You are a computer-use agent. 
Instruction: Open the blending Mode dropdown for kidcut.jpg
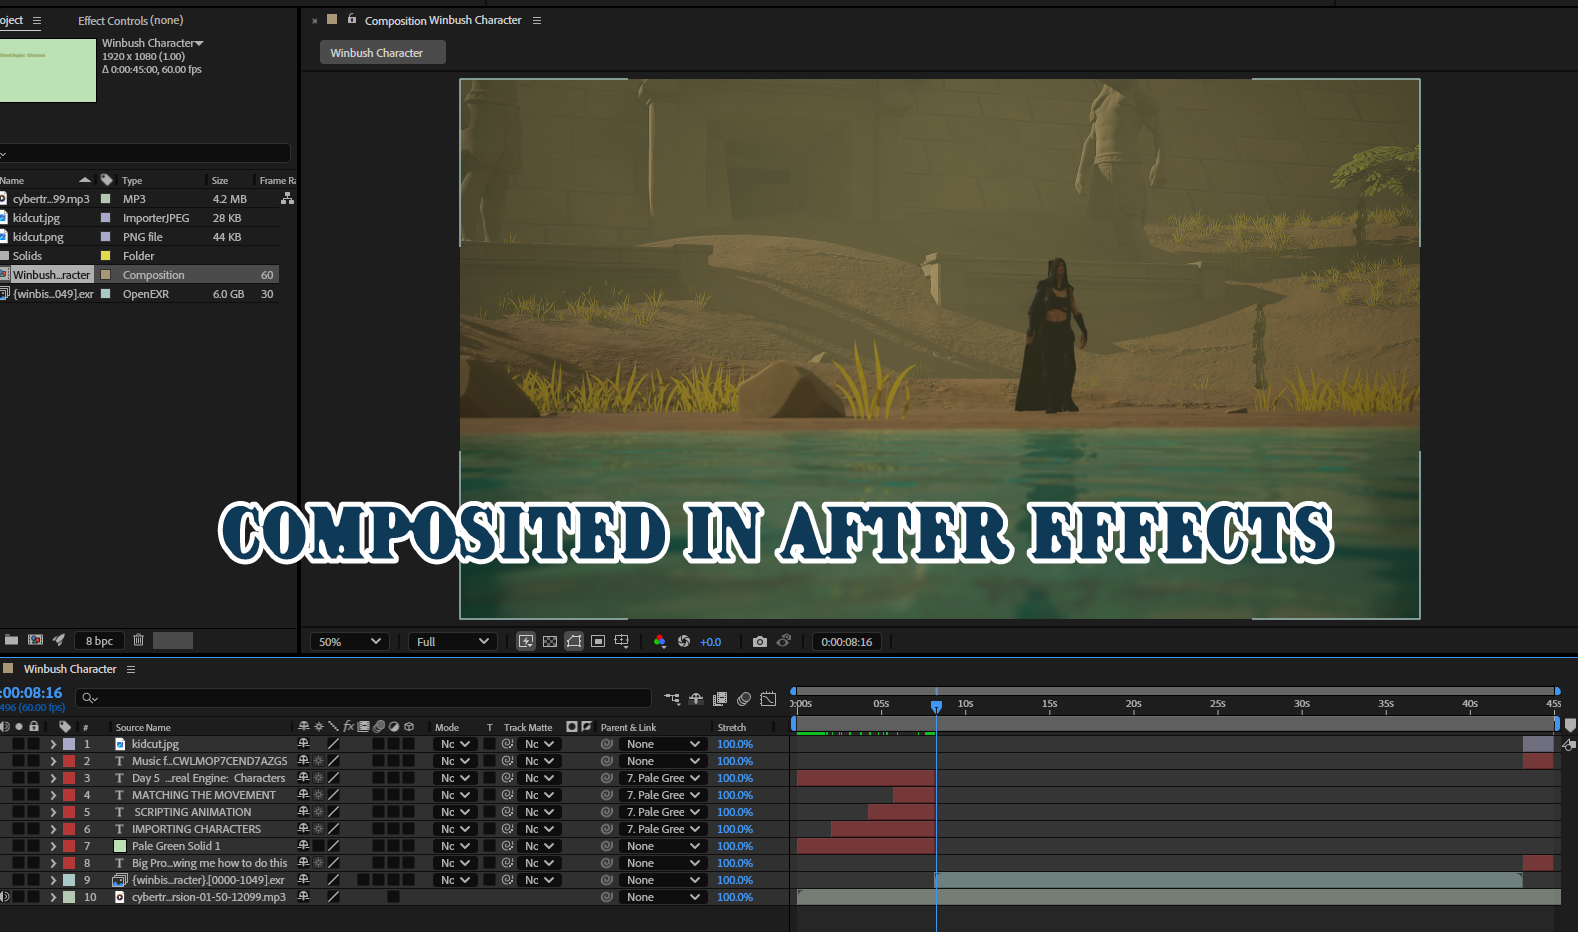pos(456,744)
